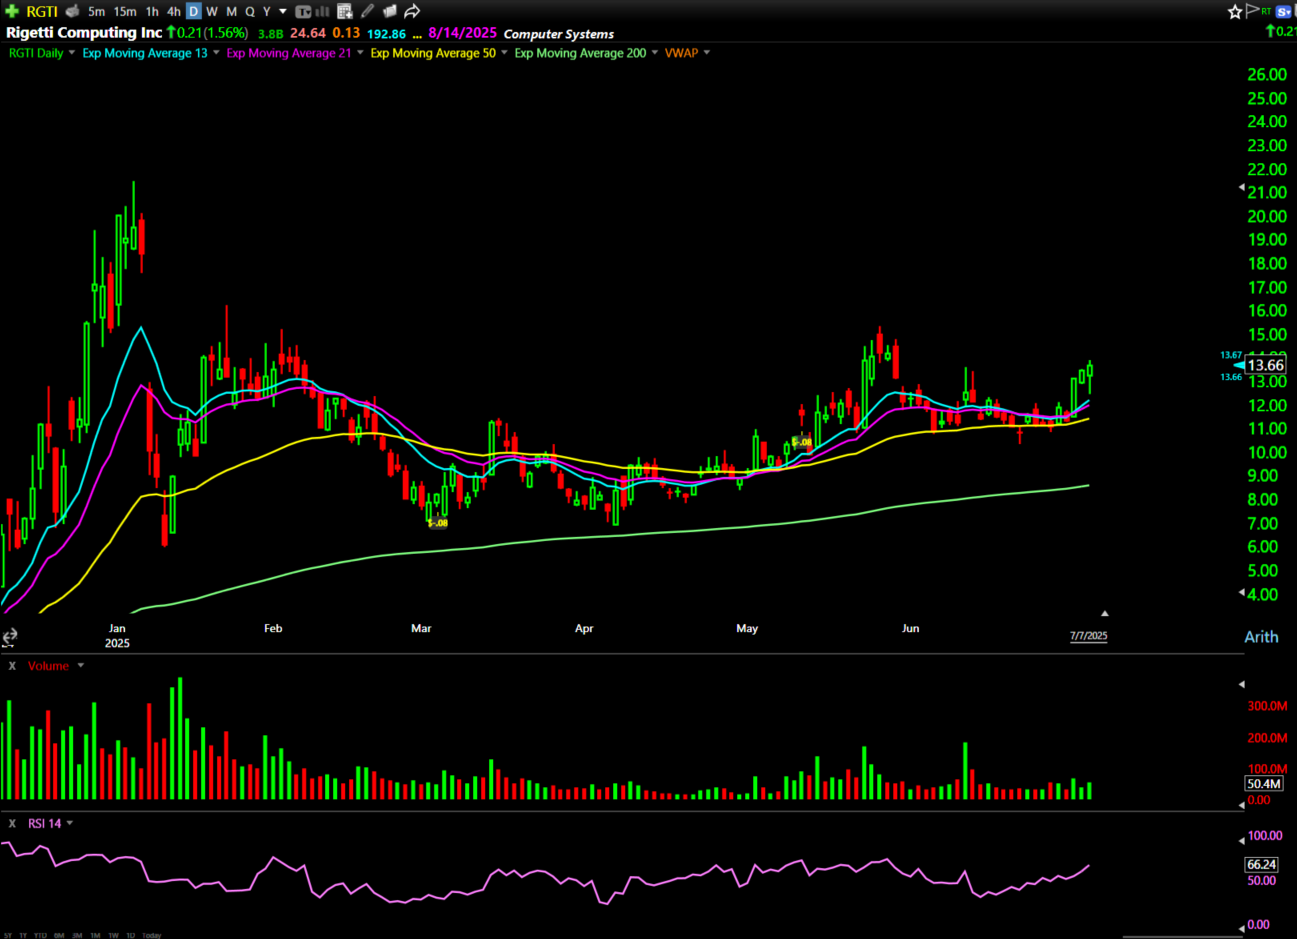Select the 6M range button
This screenshot has height=939, width=1297.
pyautogui.click(x=59, y=936)
